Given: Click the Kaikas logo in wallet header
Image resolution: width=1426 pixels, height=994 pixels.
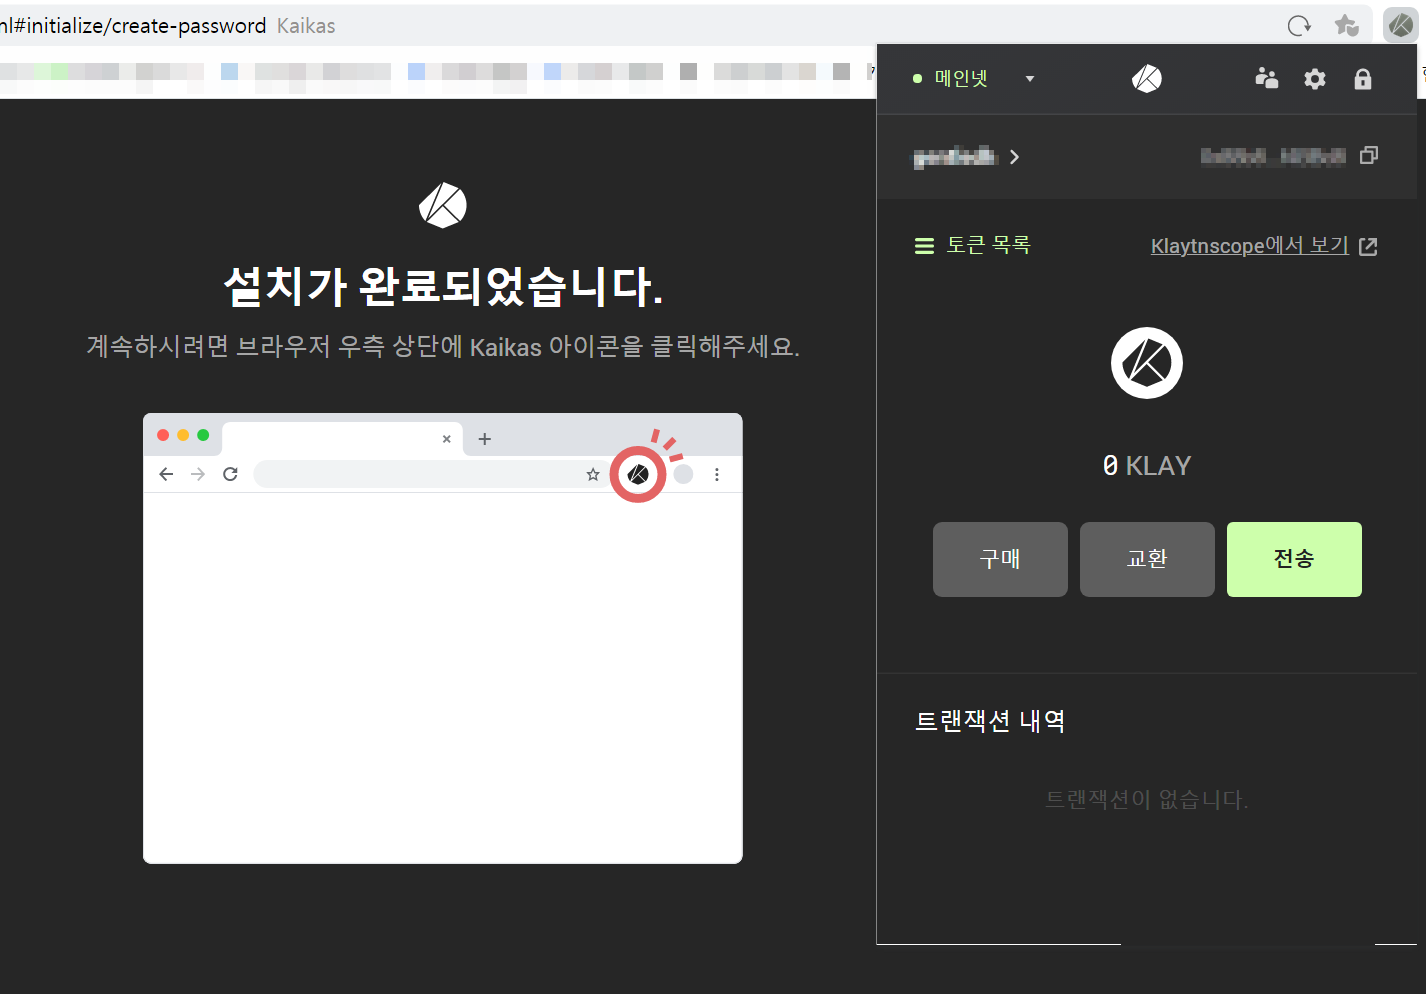Looking at the screenshot, I should click(x=1147, y=78).
